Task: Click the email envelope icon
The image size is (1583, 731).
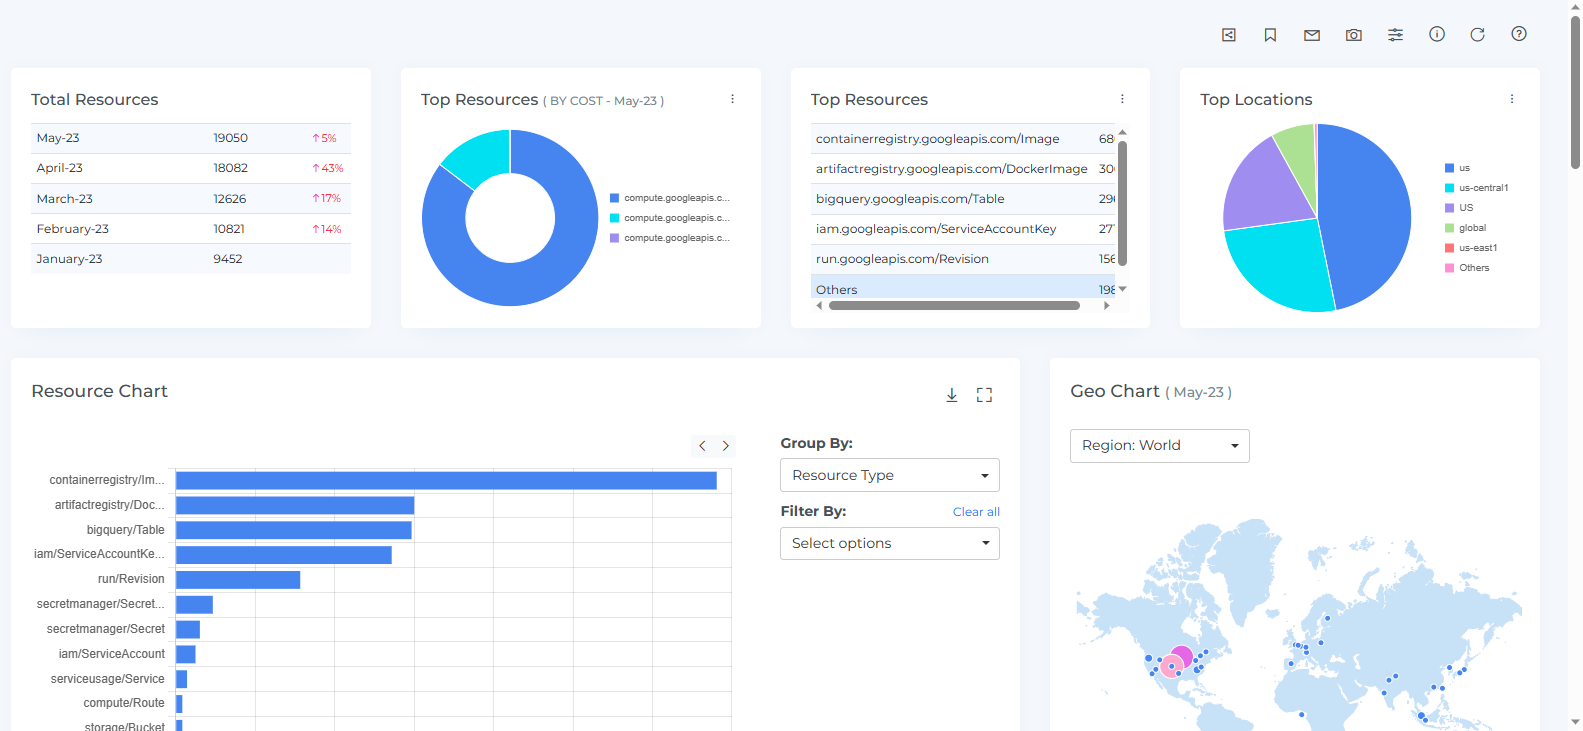Action: (x=1312, y=35)
